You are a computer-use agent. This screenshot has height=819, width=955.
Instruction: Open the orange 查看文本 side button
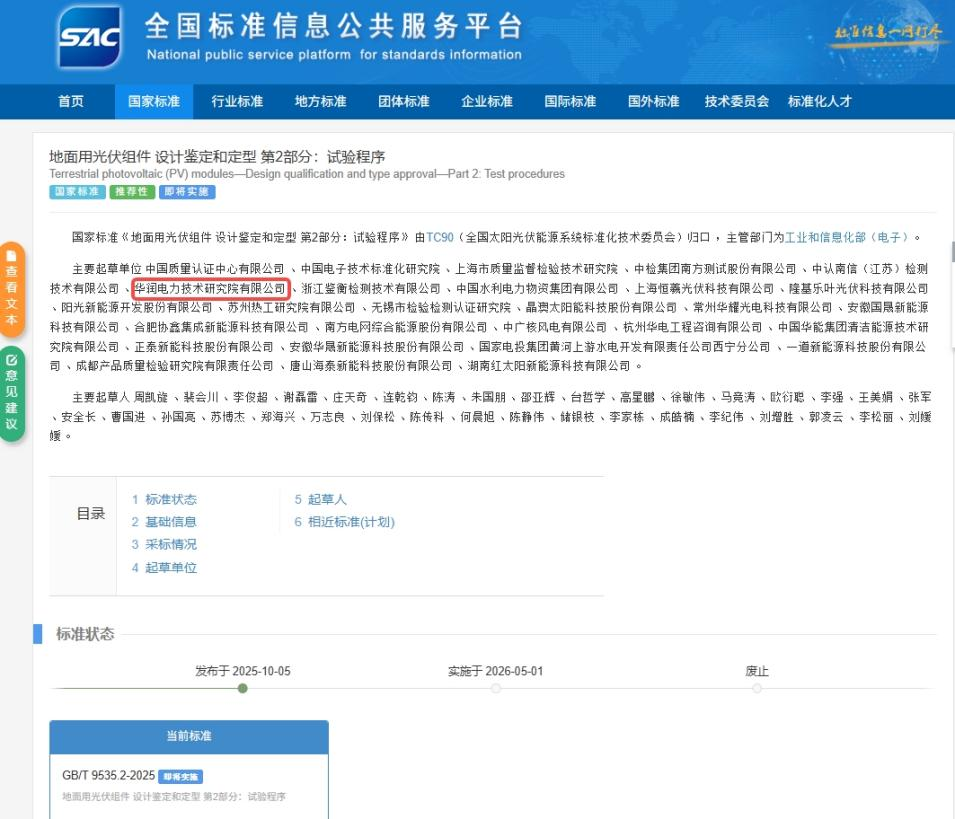point(12,290)
